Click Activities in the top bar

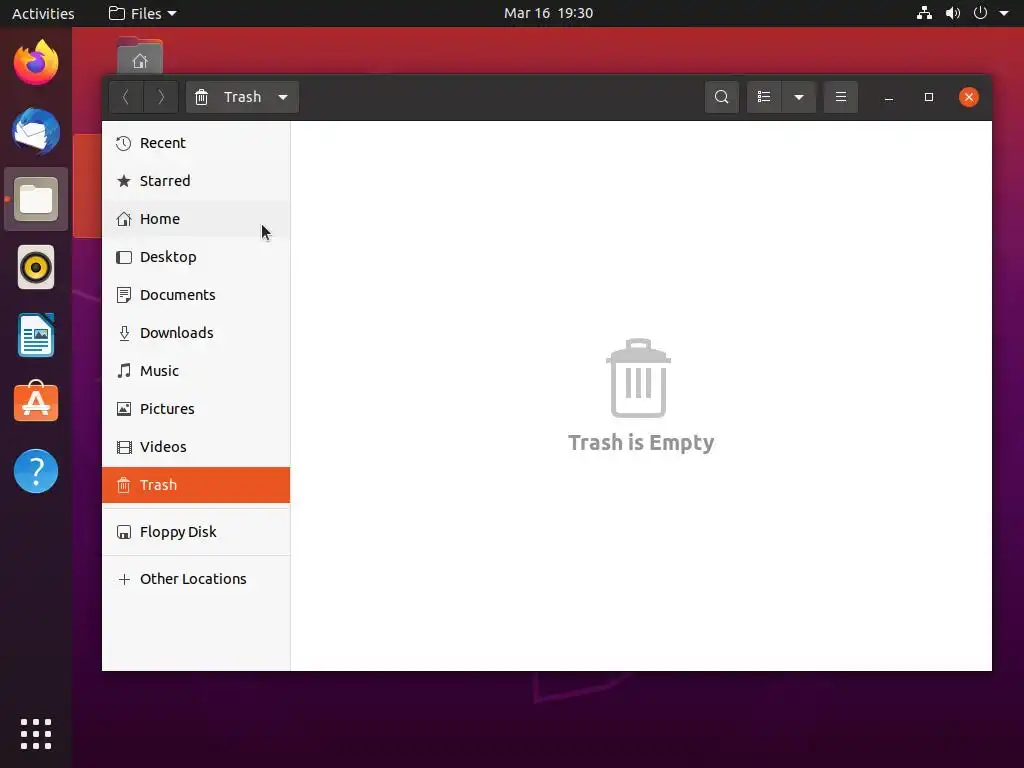point(43,13)
